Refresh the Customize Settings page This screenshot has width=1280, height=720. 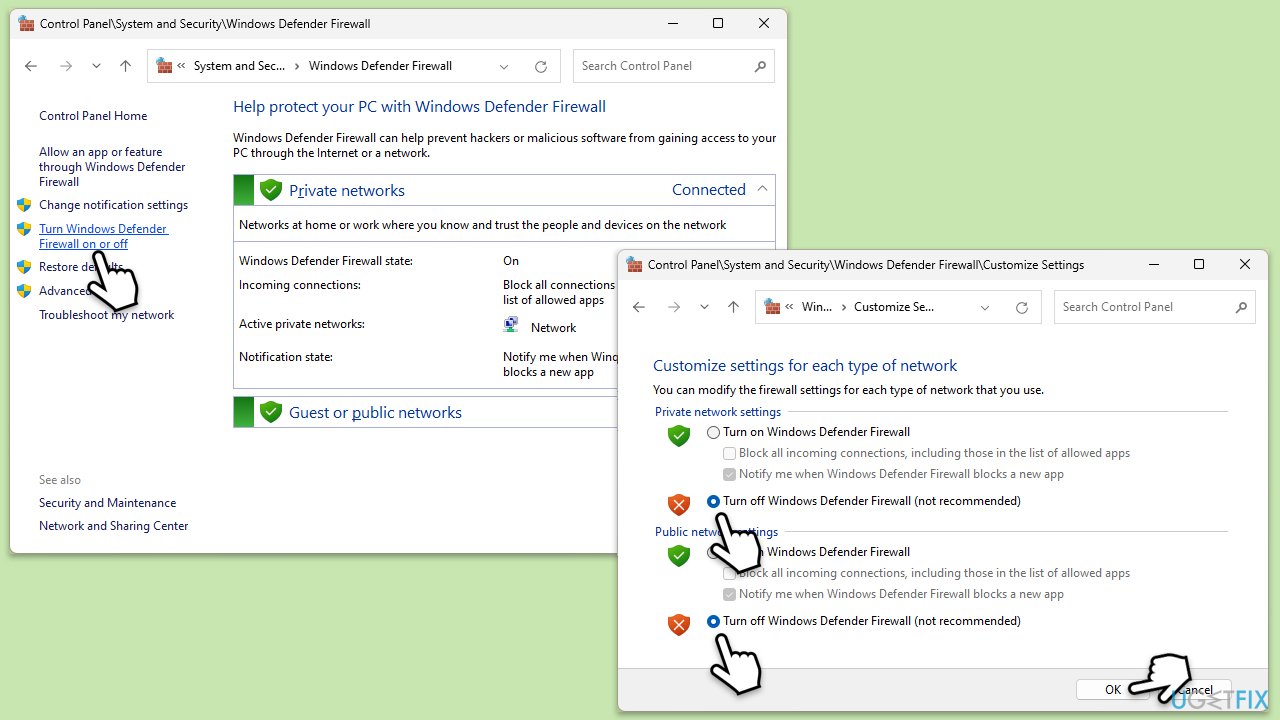click(1022, 307)
